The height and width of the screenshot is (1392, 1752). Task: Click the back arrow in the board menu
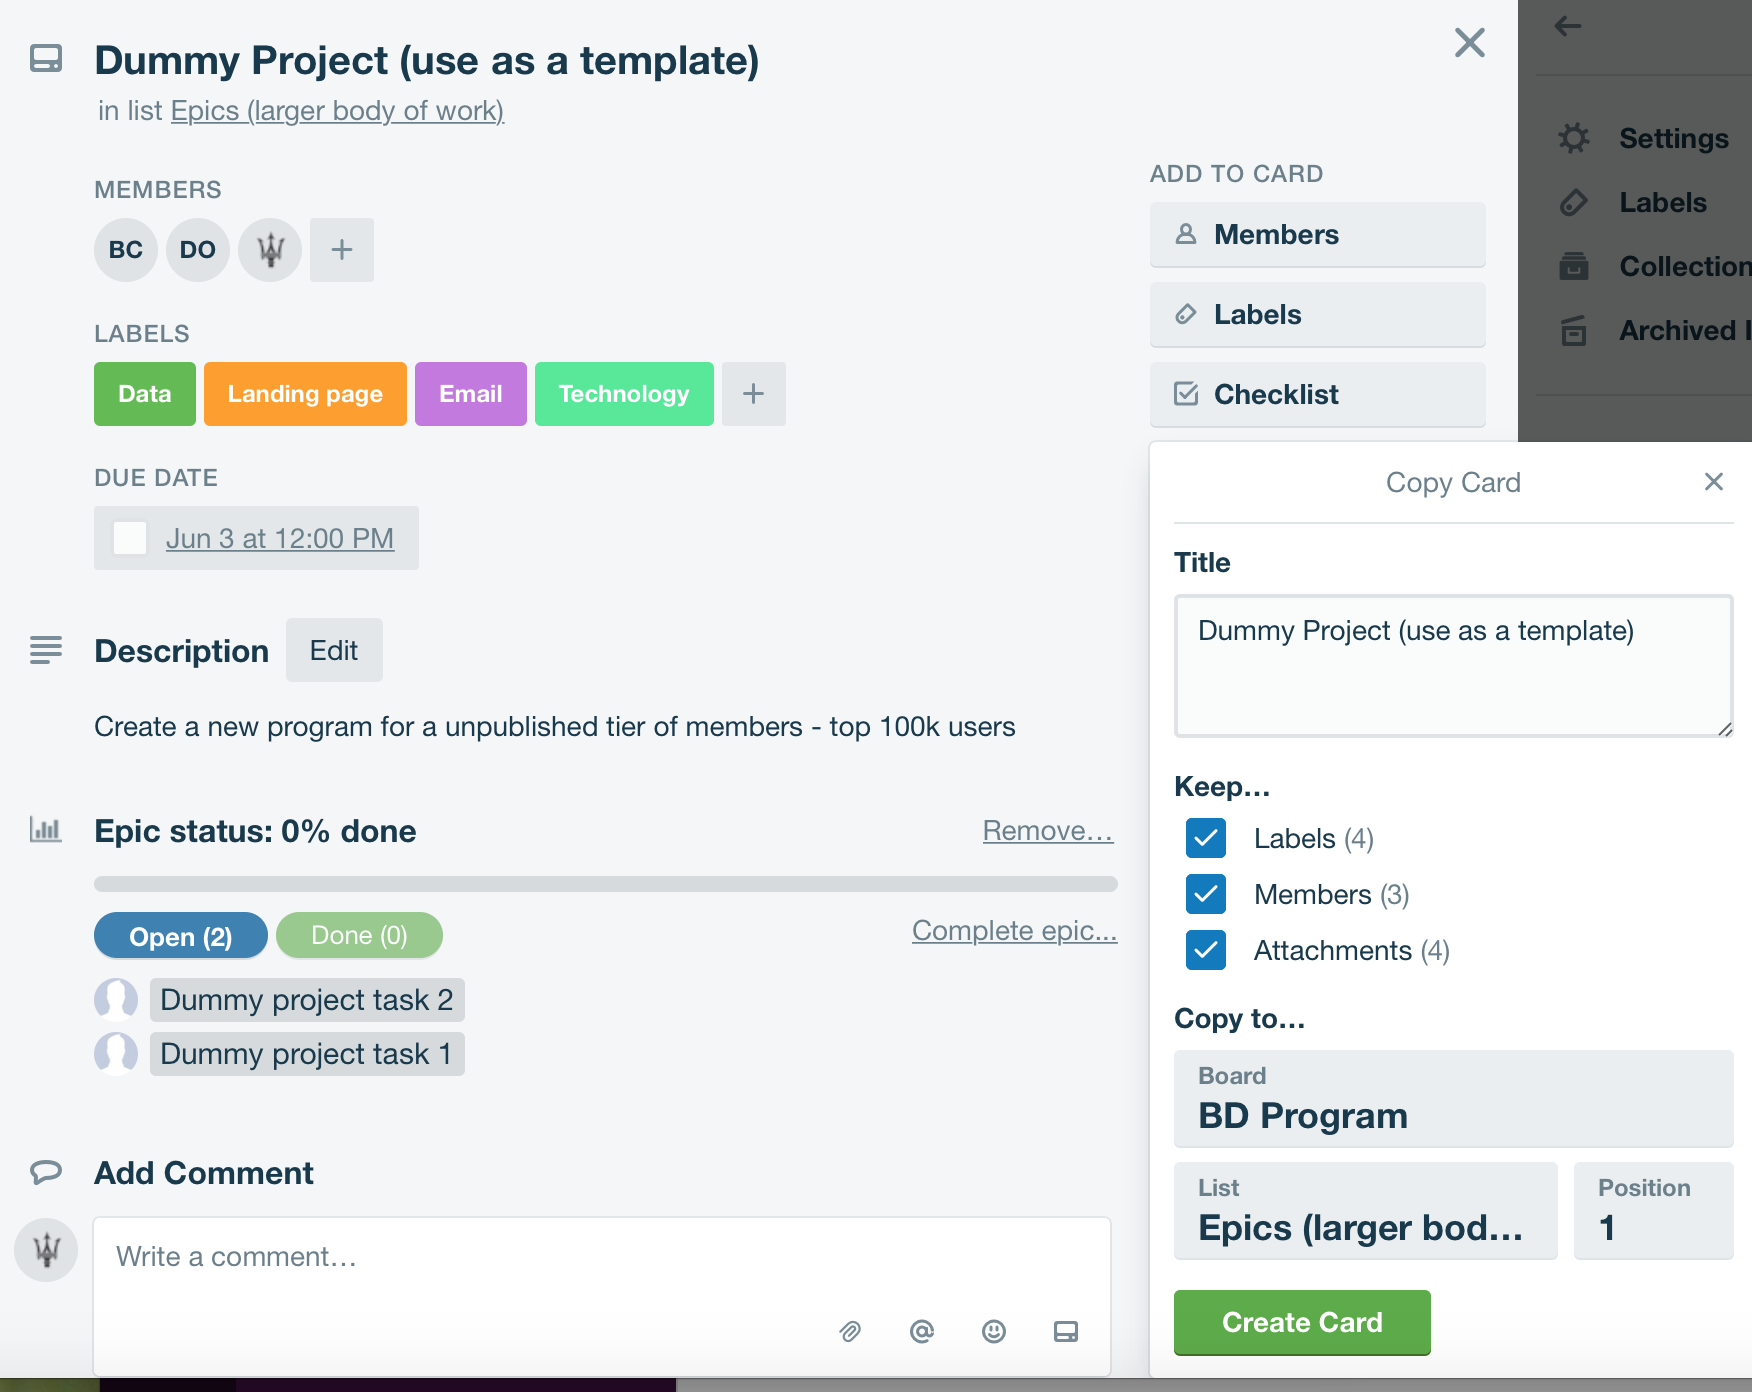coord(1567,27)
